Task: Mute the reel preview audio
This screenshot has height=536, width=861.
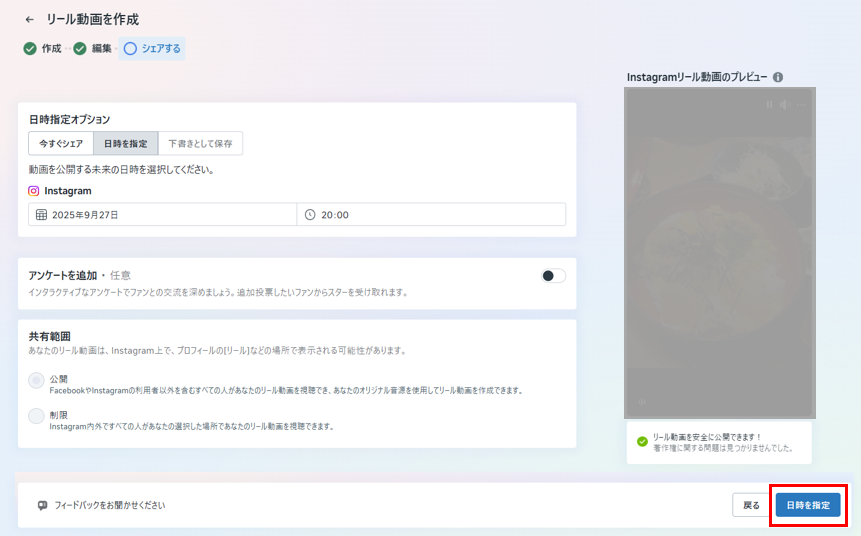Action: (x=785, y=104)
